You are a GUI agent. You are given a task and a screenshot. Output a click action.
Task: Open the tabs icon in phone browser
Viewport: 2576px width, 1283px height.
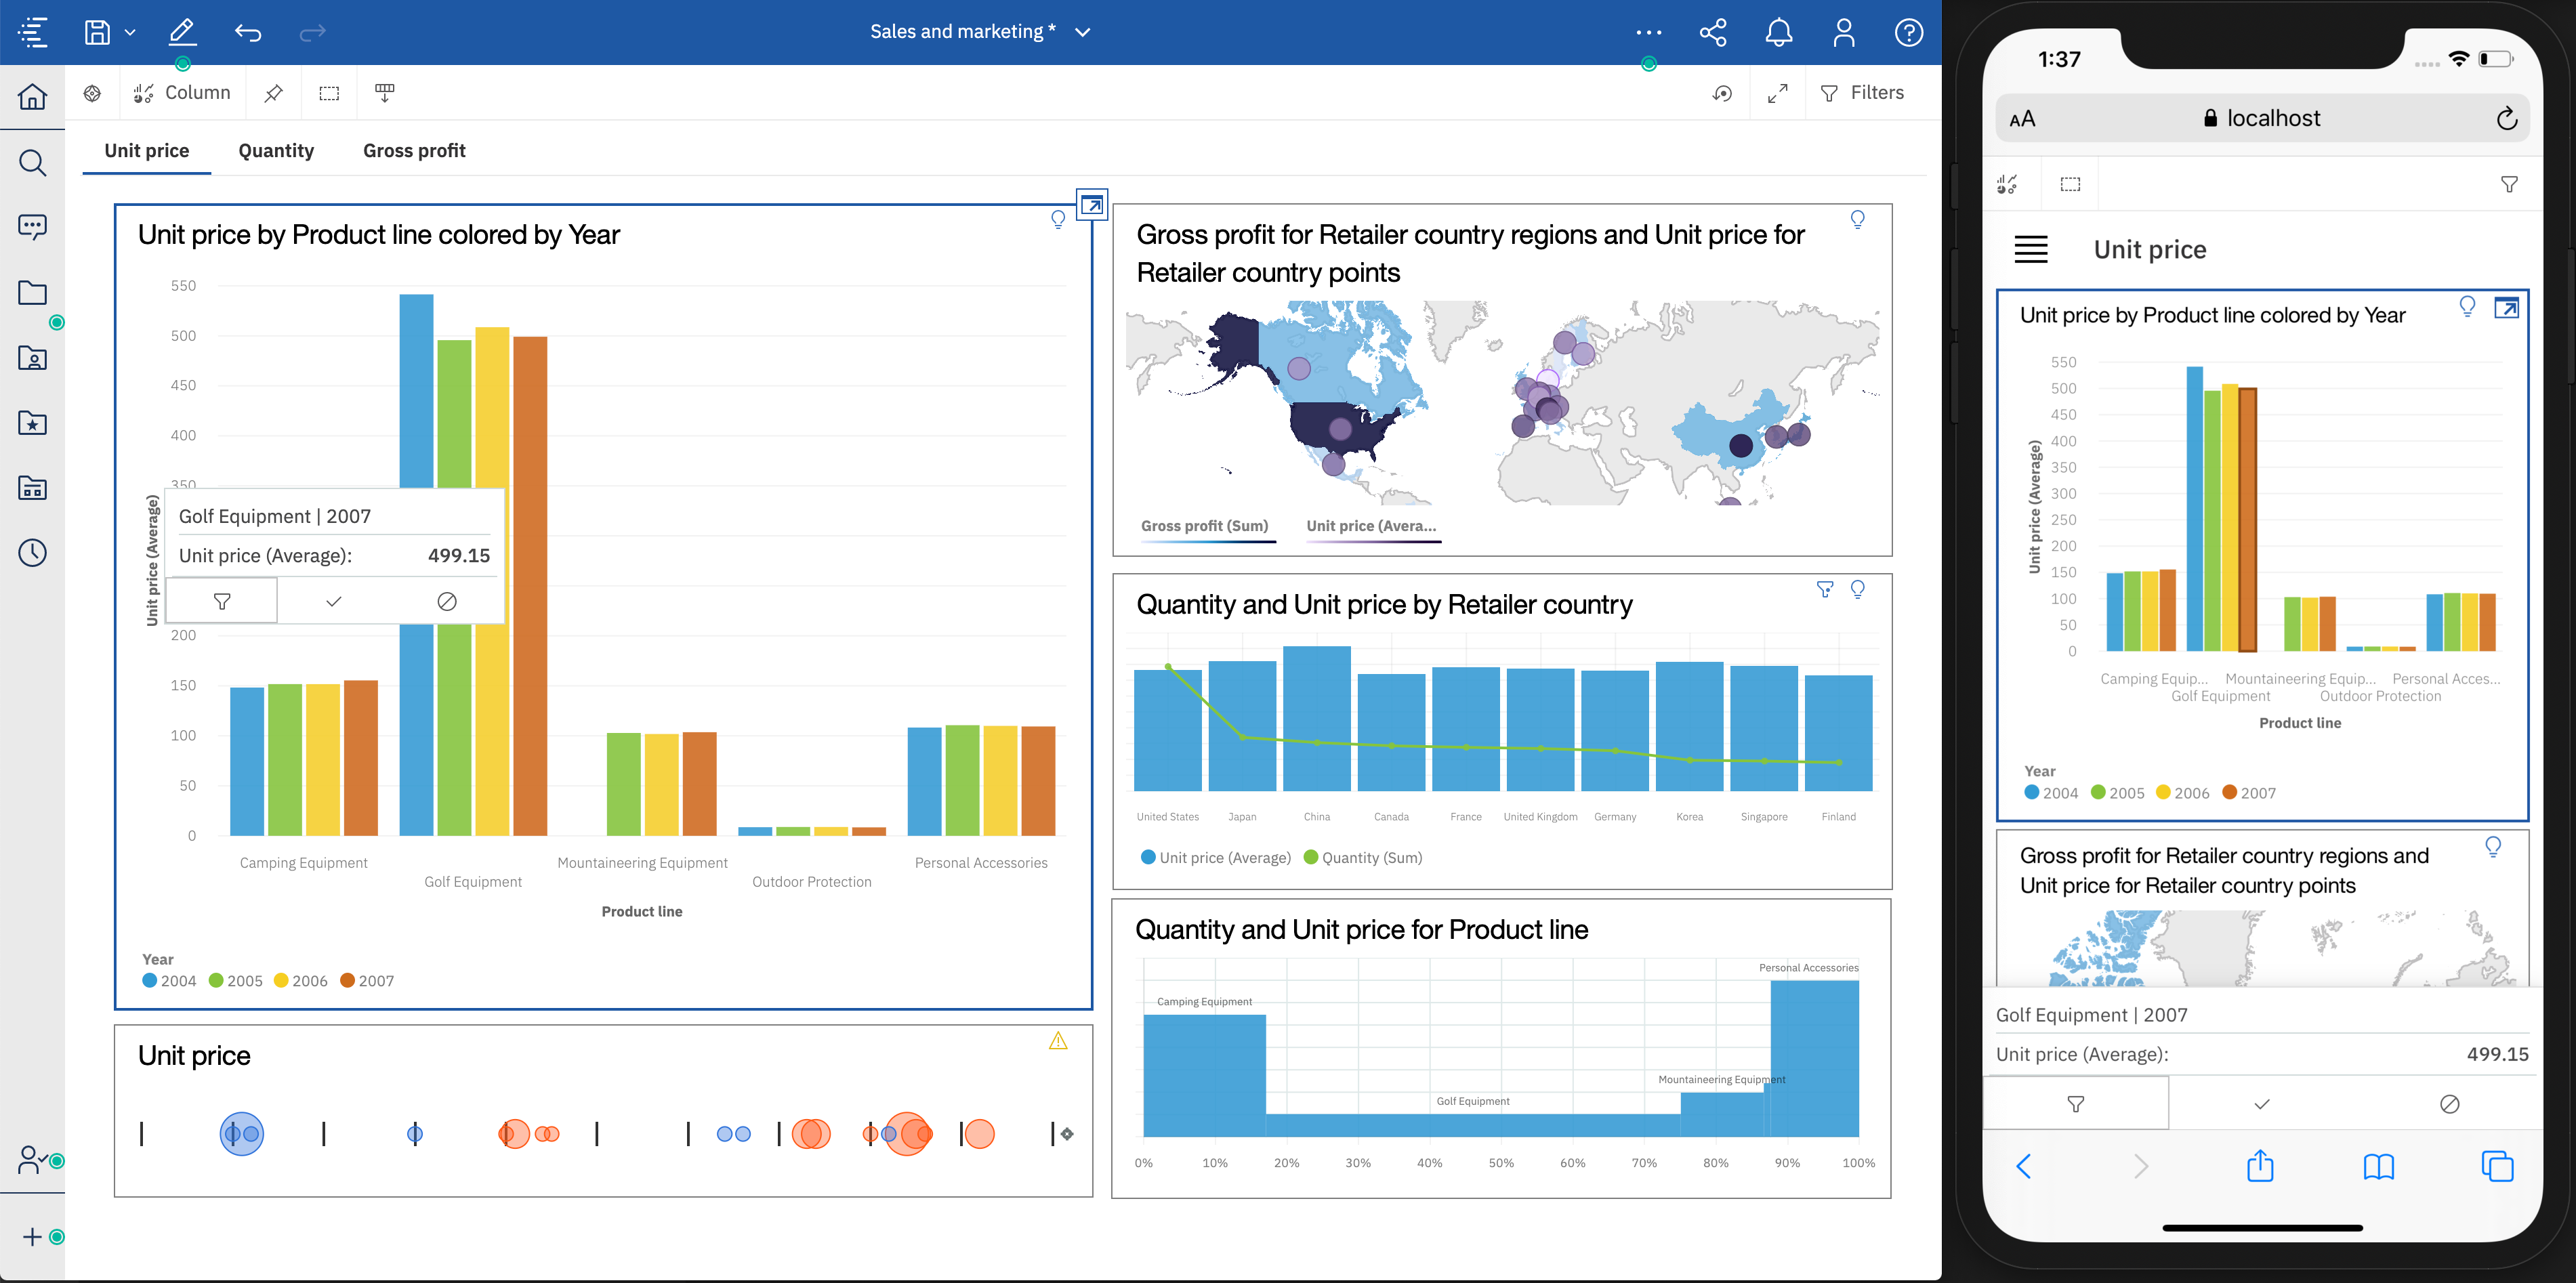tap(2497, 1166)
